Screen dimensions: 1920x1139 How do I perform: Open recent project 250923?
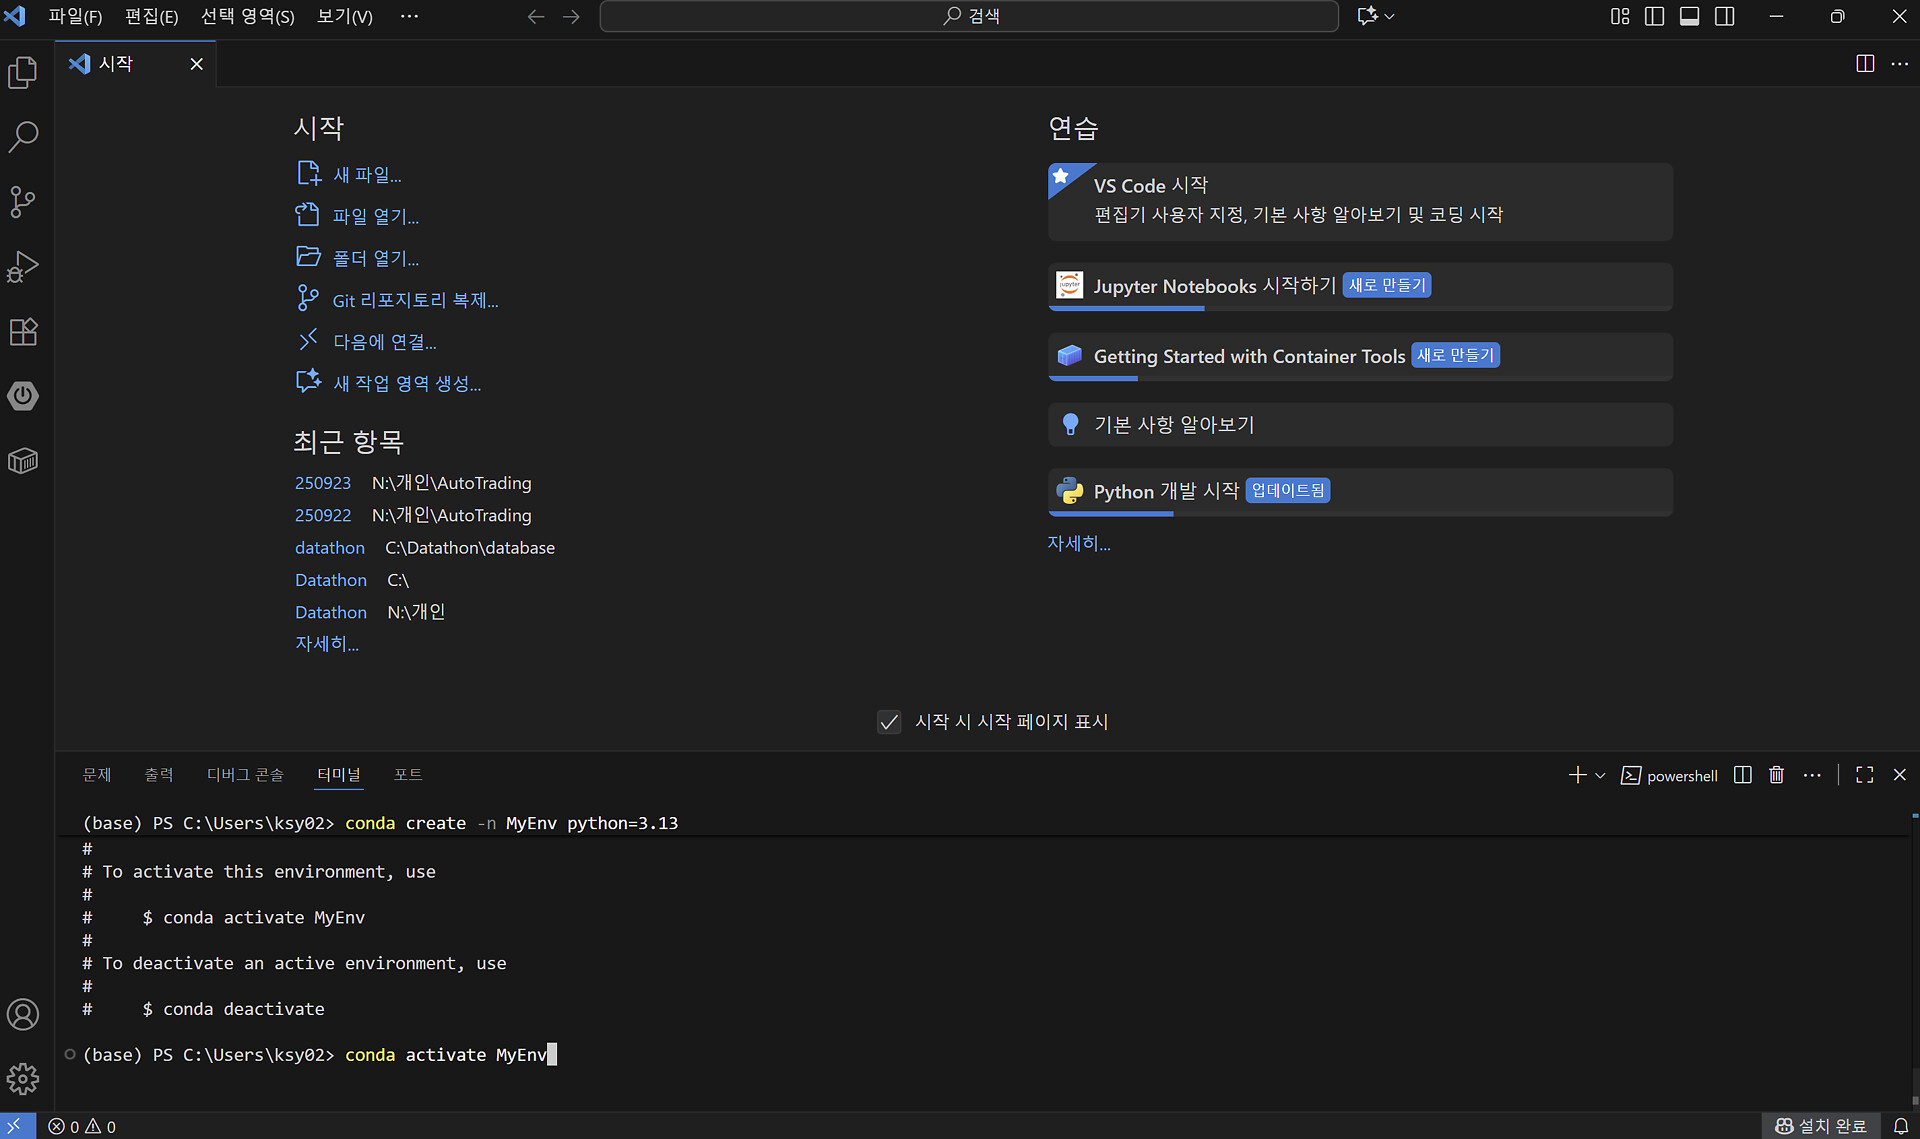tap(322, 483)
